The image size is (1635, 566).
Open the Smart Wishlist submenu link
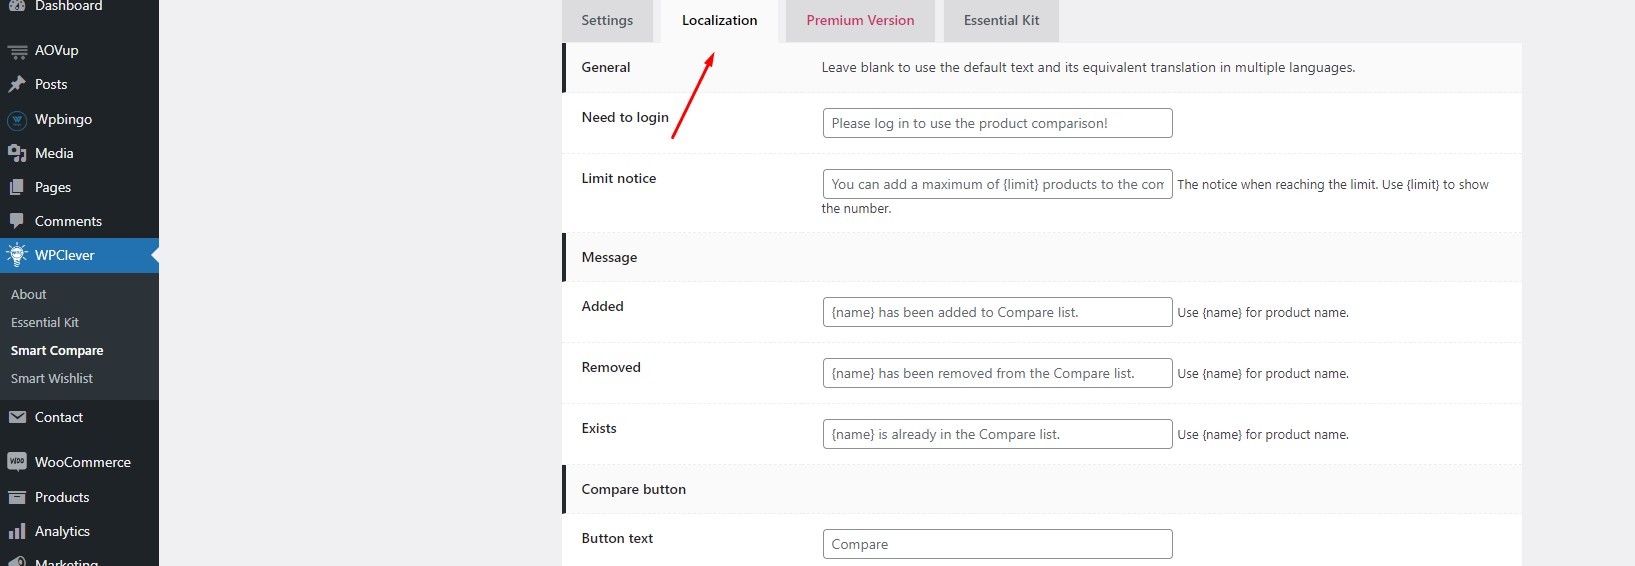coord(52,379)
